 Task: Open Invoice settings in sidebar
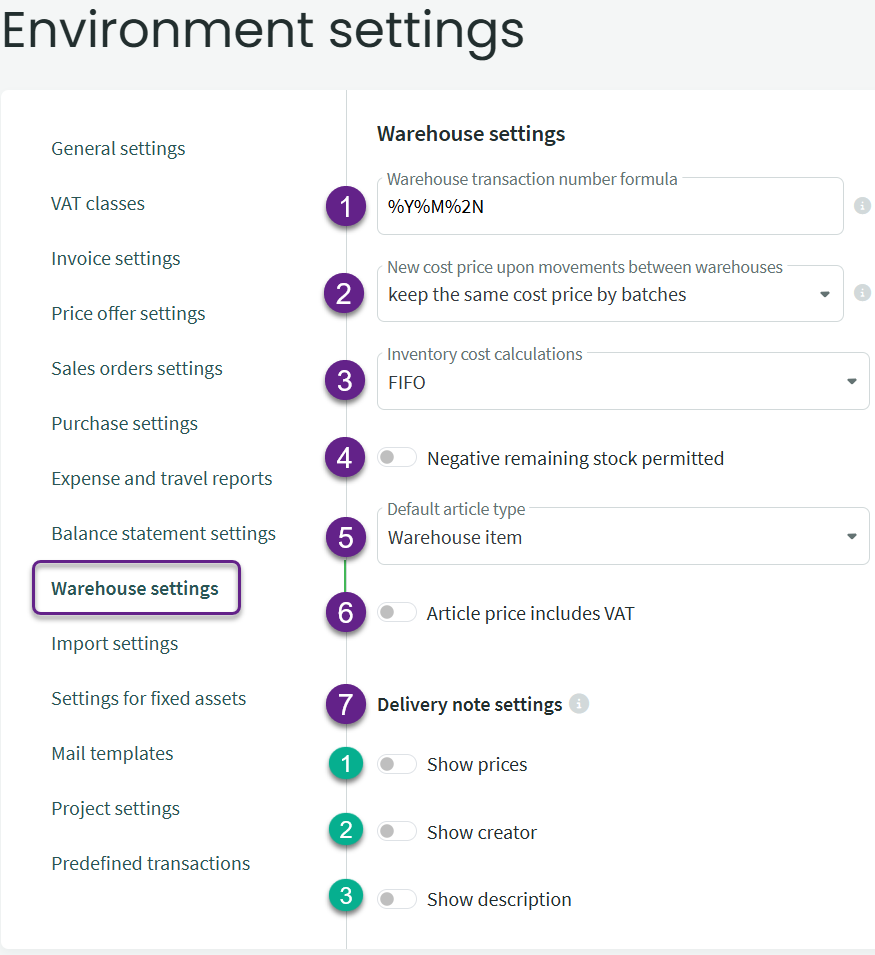[116, 258]
